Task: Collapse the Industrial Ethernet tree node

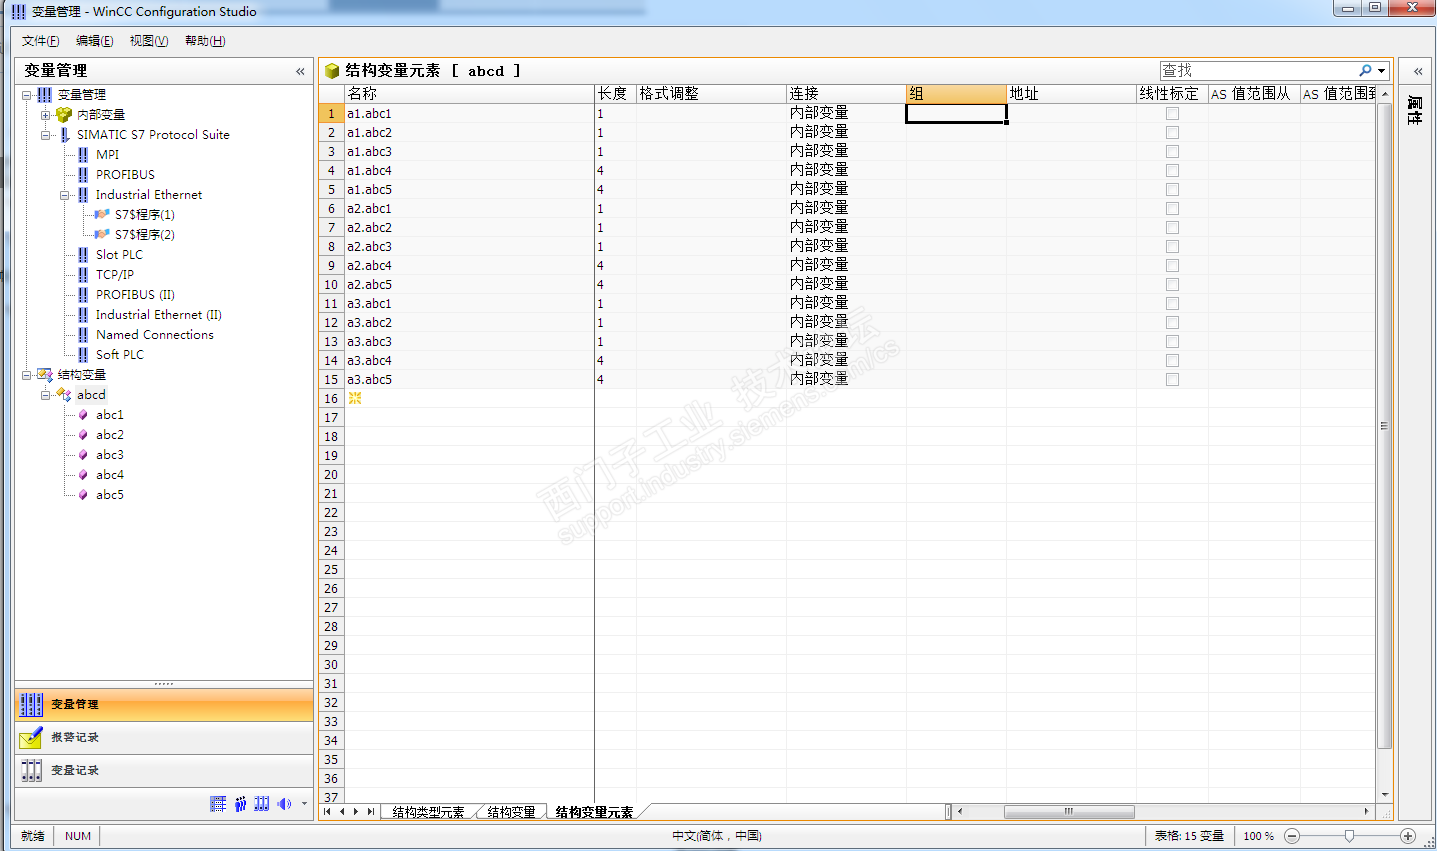Action: (64, 195)
